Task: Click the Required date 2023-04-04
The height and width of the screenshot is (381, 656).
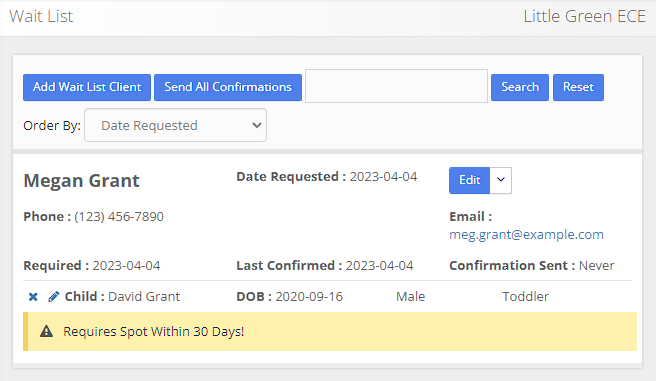Action: click(126, 266)
